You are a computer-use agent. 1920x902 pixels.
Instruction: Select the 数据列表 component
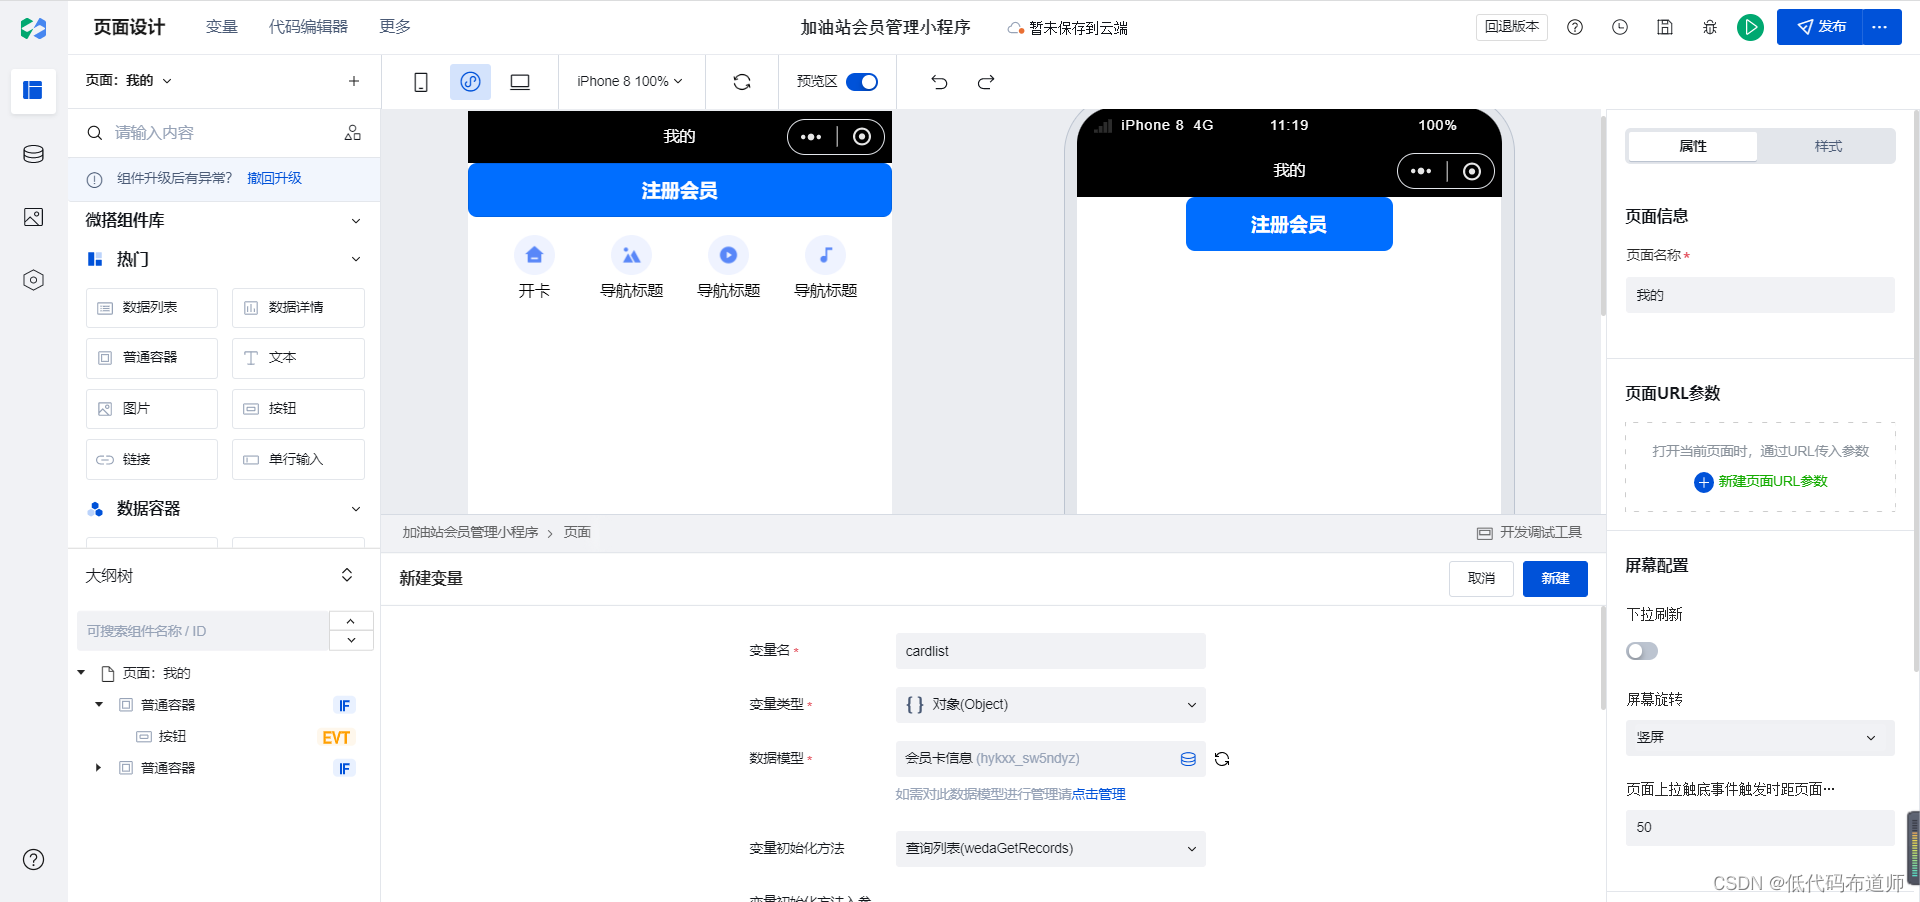click(151, 308)
